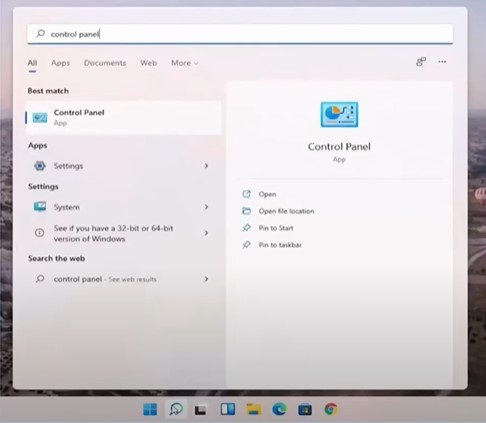Select the System settings result
Screen dimensions: 486x423
click(123, 207)
